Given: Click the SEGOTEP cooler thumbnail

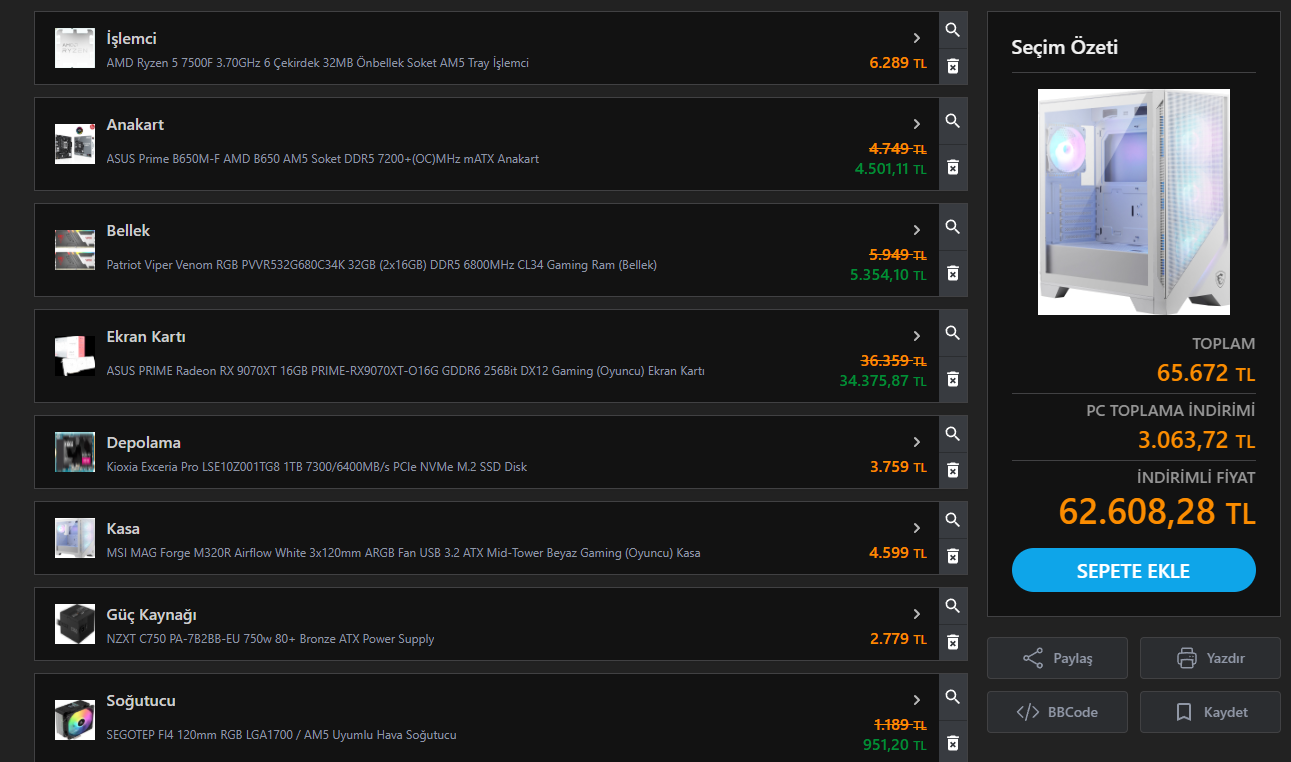Looking at the screenshot, I should click(75, 720).
